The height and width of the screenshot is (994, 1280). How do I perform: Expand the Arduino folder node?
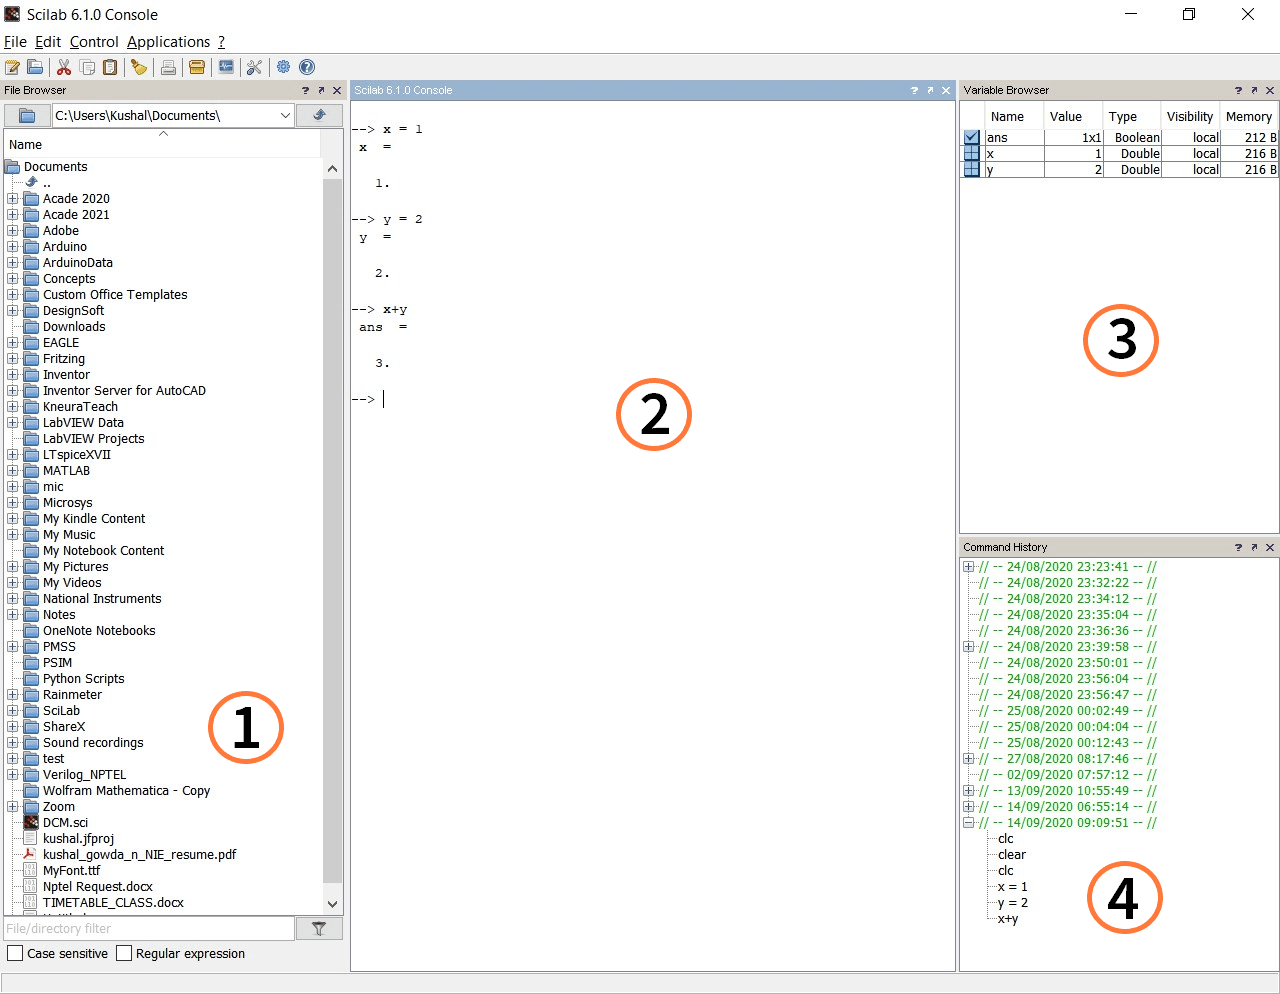(13, 247)
